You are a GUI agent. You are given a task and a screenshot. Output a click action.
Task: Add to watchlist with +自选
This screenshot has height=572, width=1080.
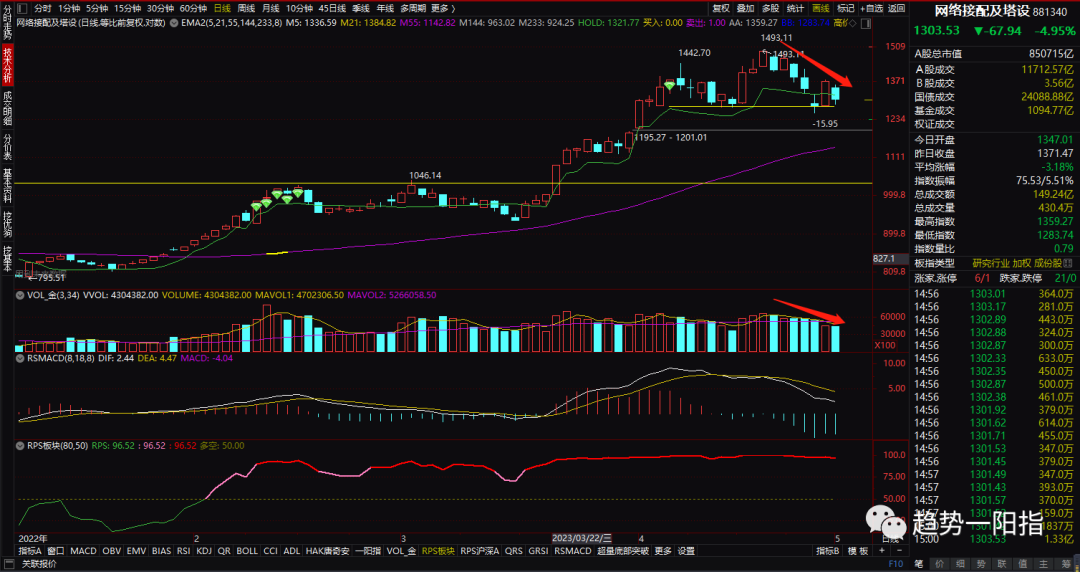[x=871, y=8]
